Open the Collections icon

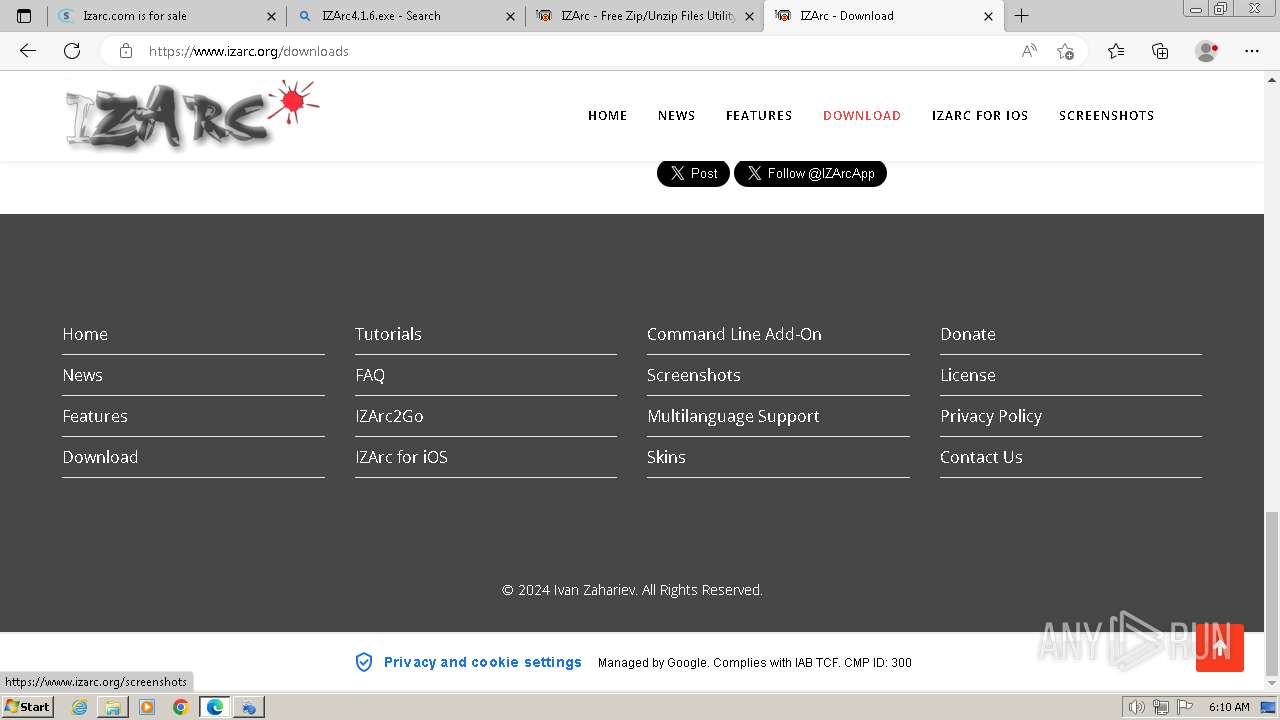1160,51
